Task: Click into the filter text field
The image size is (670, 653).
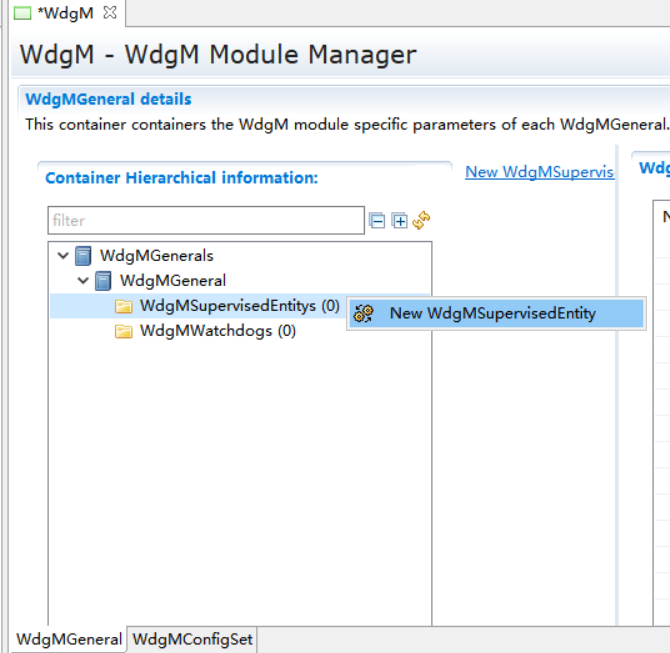Action: pyautogui.click(x=205, y=220)
